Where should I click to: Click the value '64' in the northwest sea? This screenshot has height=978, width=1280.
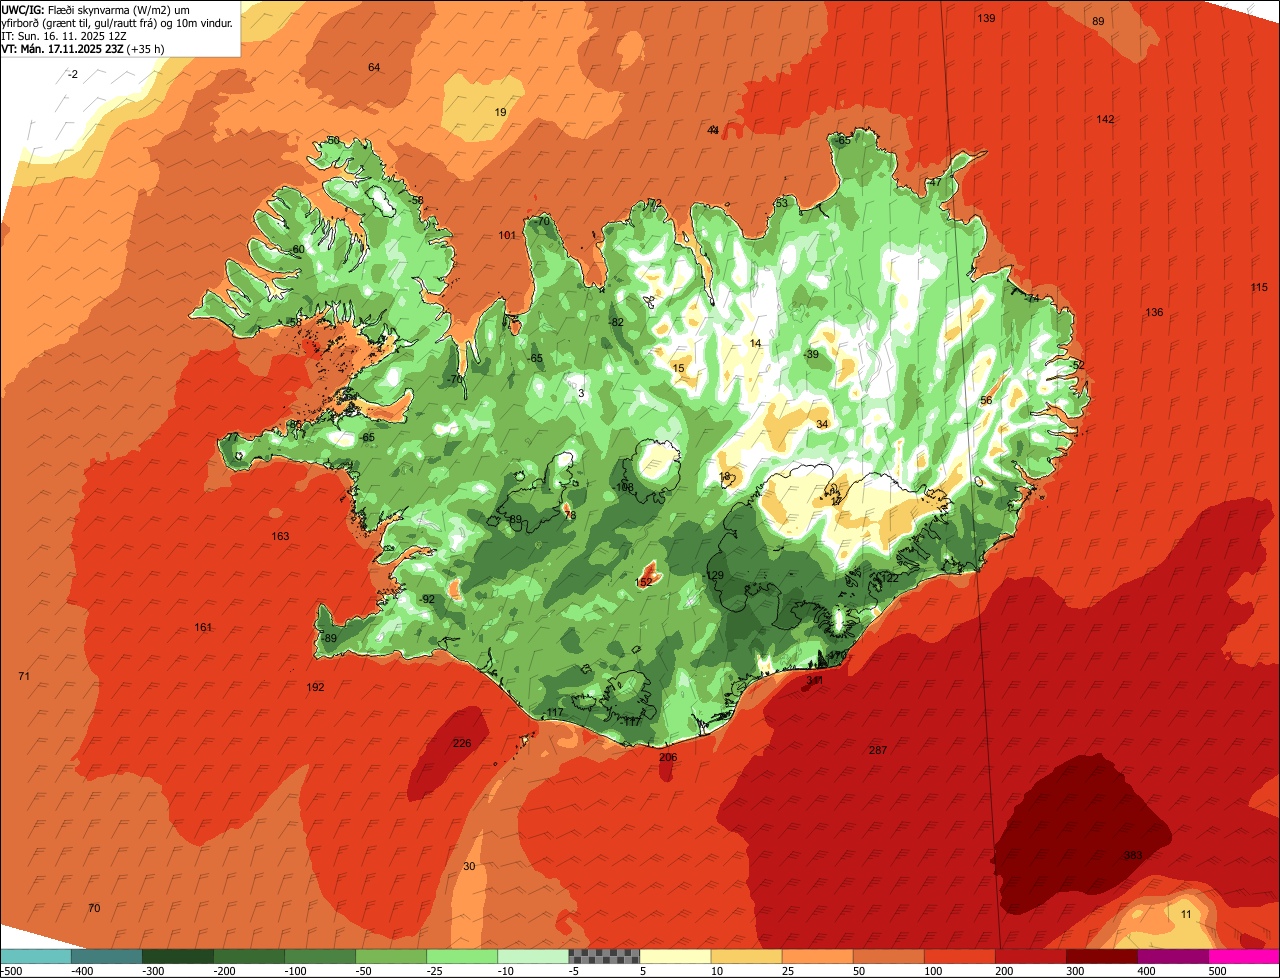click(x=374, y=67)
